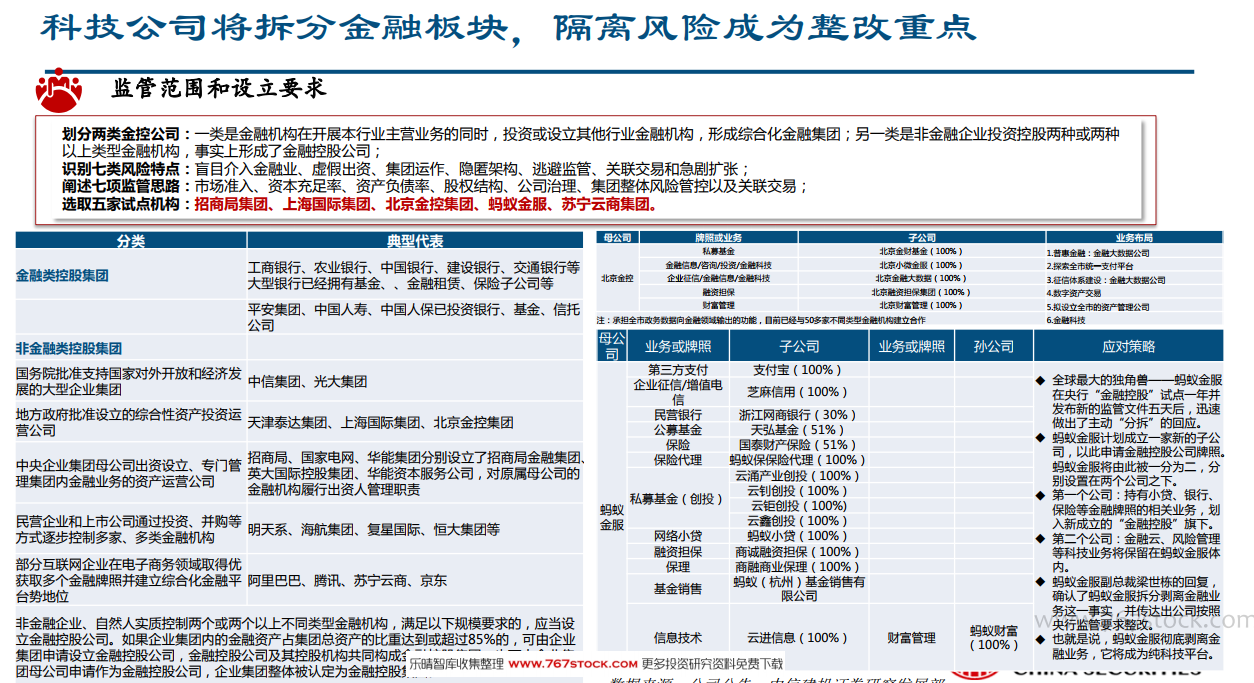Screen dimensions: 1254x683
Task: Click the cell 商诚融资担保（100%）
Action: [797, 552]
